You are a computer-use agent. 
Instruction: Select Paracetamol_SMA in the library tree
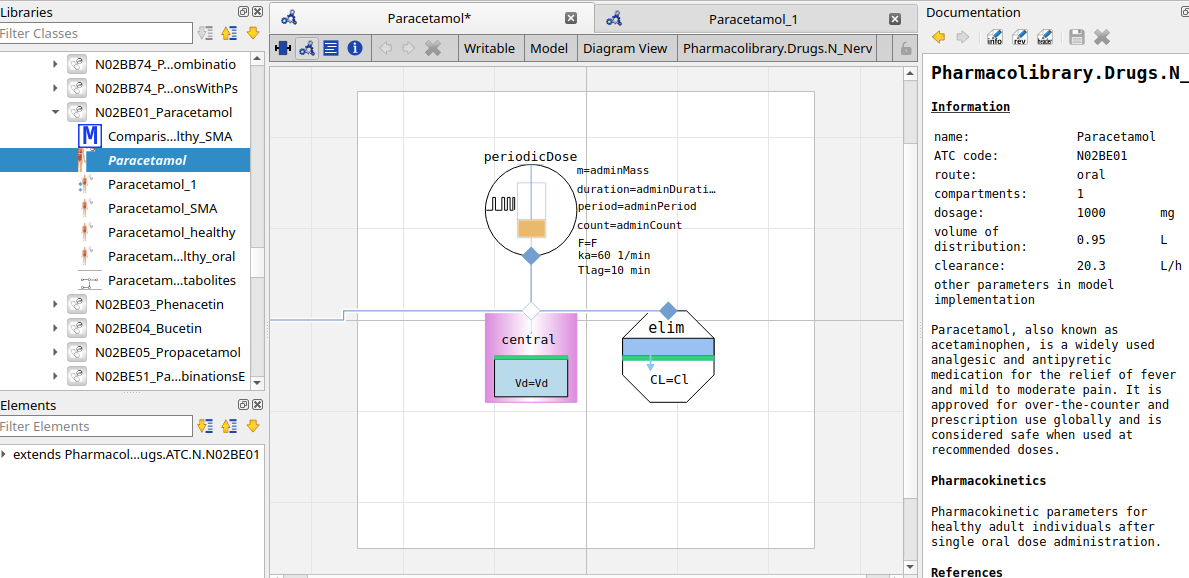162,209
